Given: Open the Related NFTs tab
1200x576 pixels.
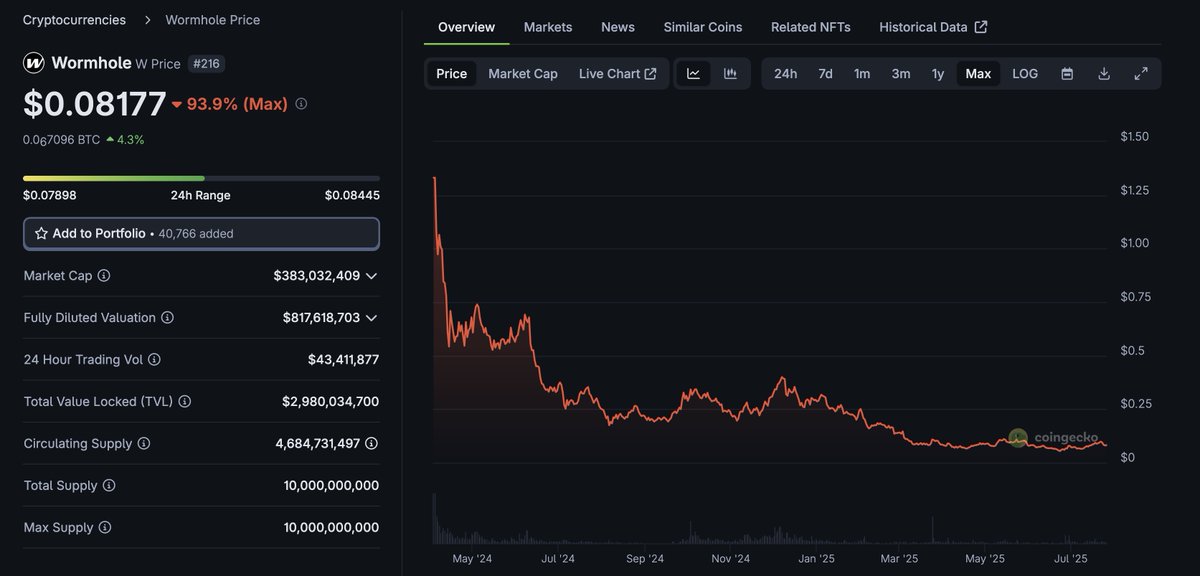Looking at the screenshot, I should [x=811, y=27].
